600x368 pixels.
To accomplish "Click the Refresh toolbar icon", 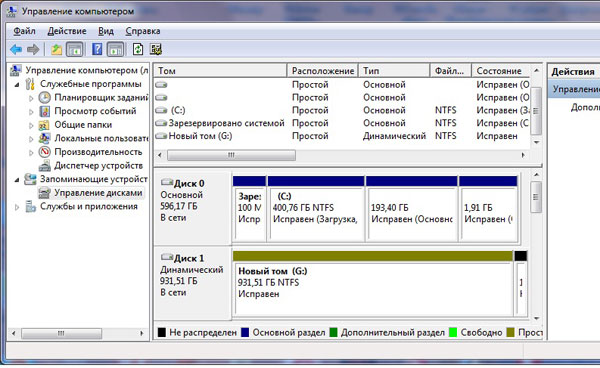I will 138,49.
